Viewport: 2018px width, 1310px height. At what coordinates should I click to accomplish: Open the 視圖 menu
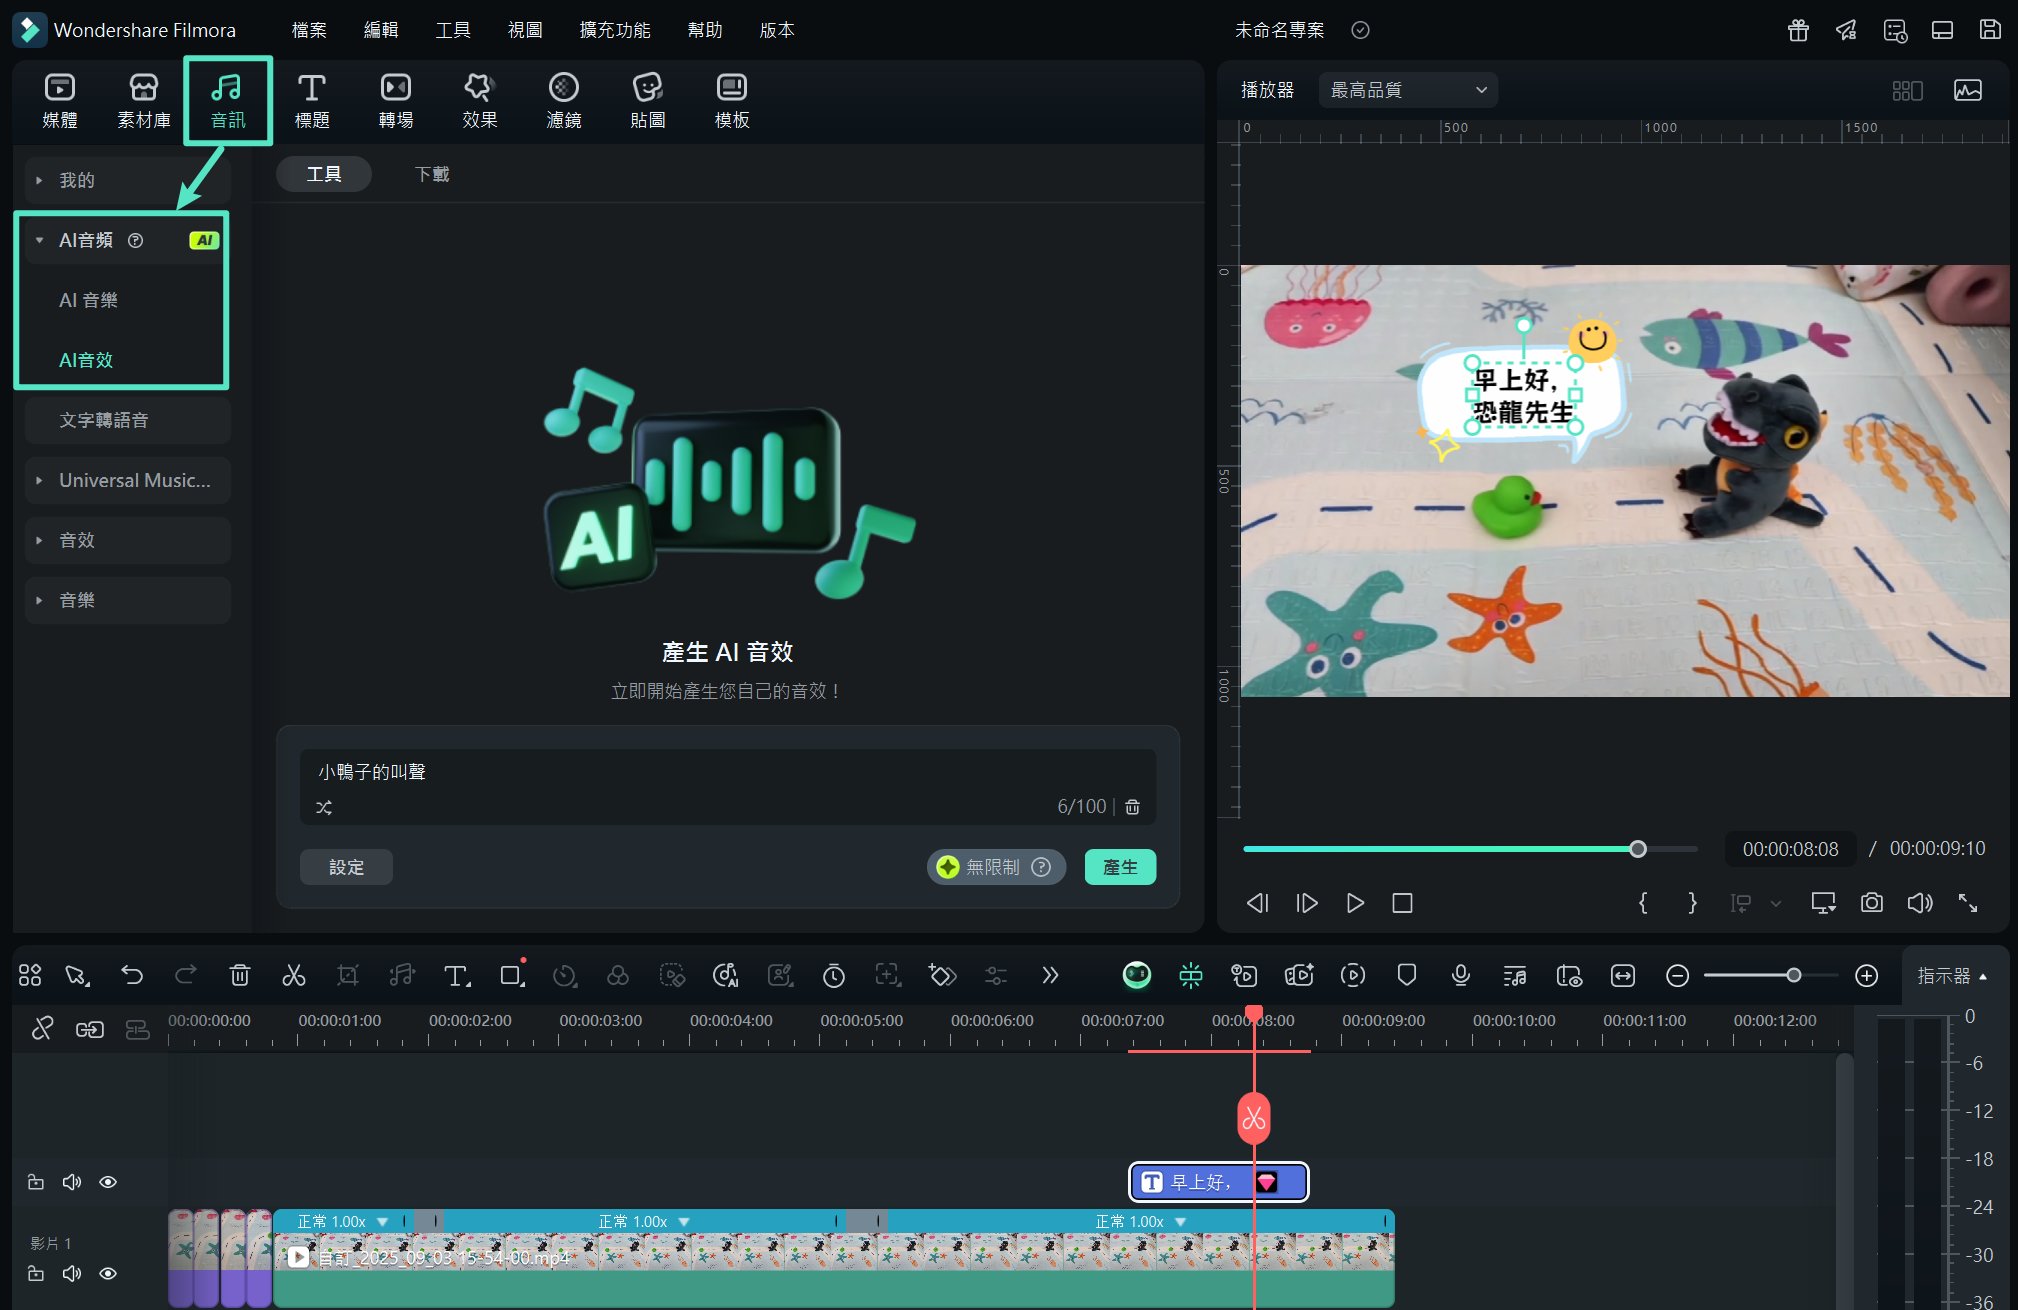point(525,30)
